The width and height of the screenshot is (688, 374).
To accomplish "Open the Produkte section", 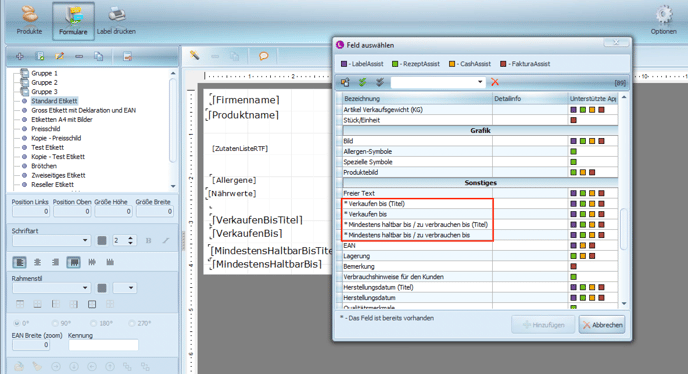I will click(29, 20).
